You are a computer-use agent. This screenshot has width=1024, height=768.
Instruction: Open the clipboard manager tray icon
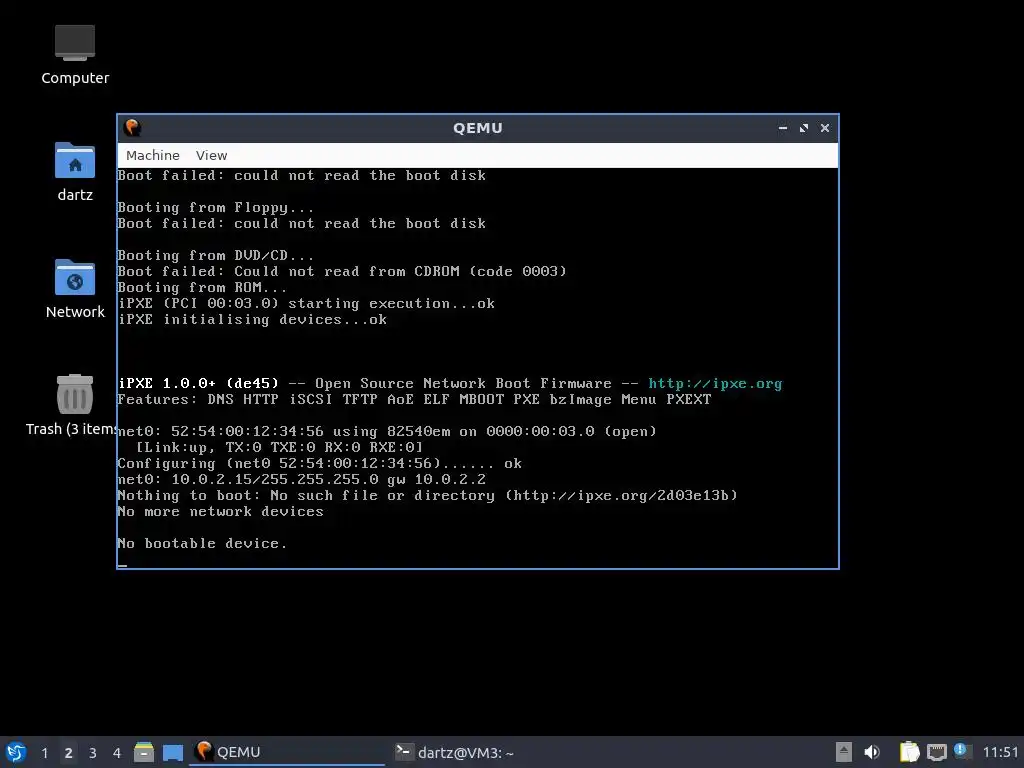(x=910, y=752)
